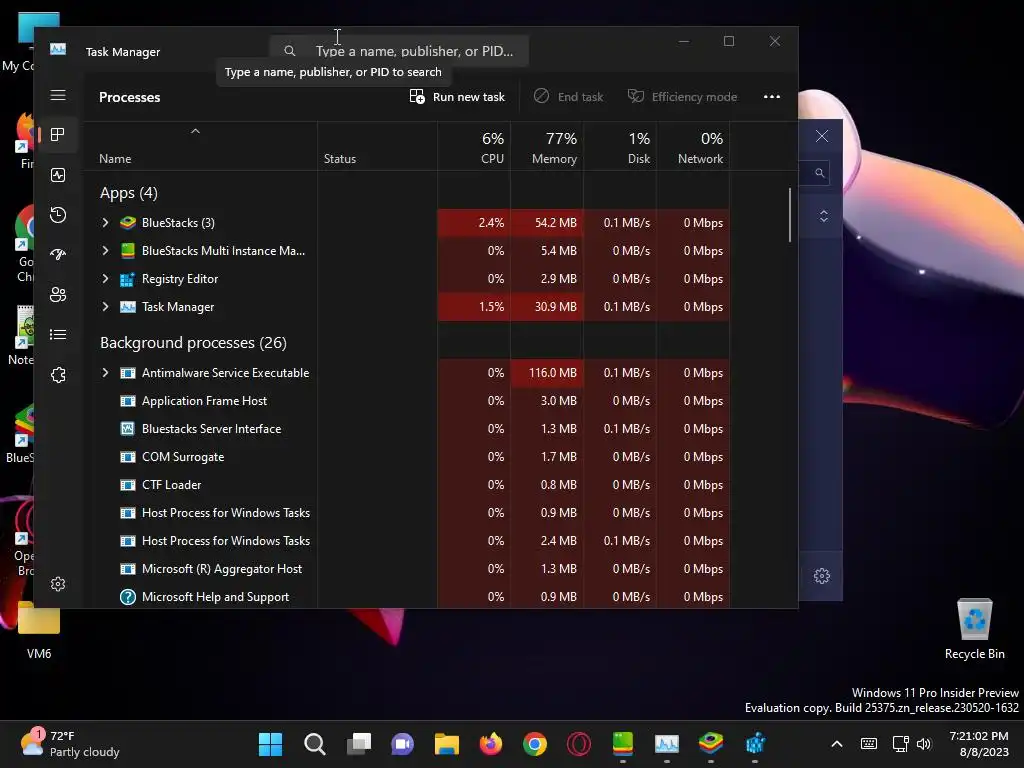The image size is (1024, 768).
Task: Click the Apps (4) group heading
Action: [x=128, y=193]
